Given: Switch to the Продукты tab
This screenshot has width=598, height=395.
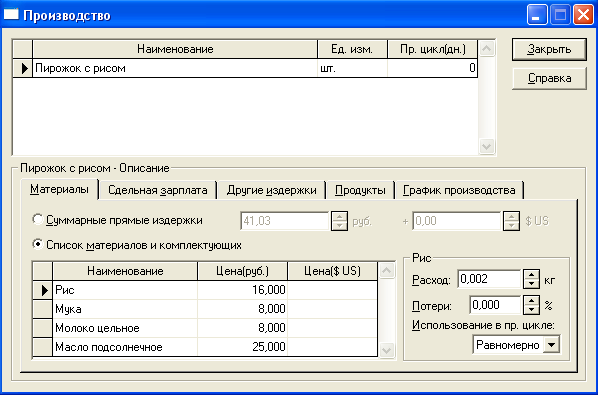Looking at the screenshot, I should point(360,190).
